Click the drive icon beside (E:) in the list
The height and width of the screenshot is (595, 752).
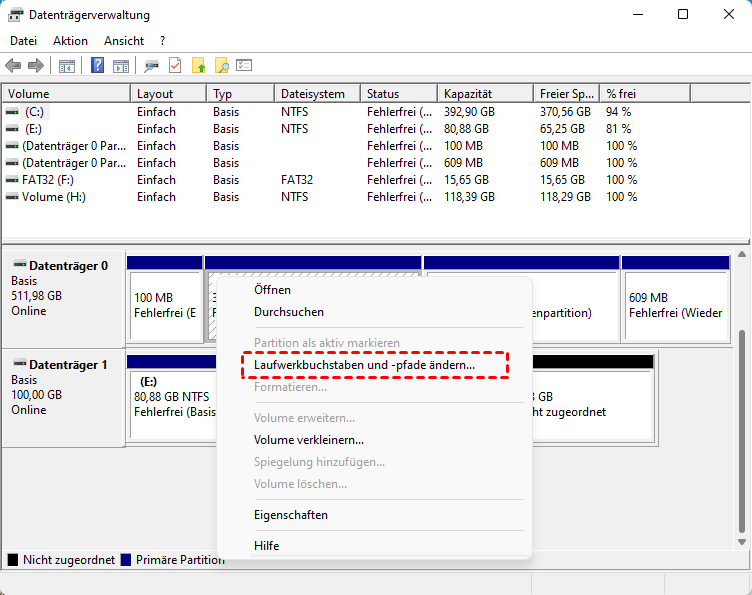click(12, 129)
